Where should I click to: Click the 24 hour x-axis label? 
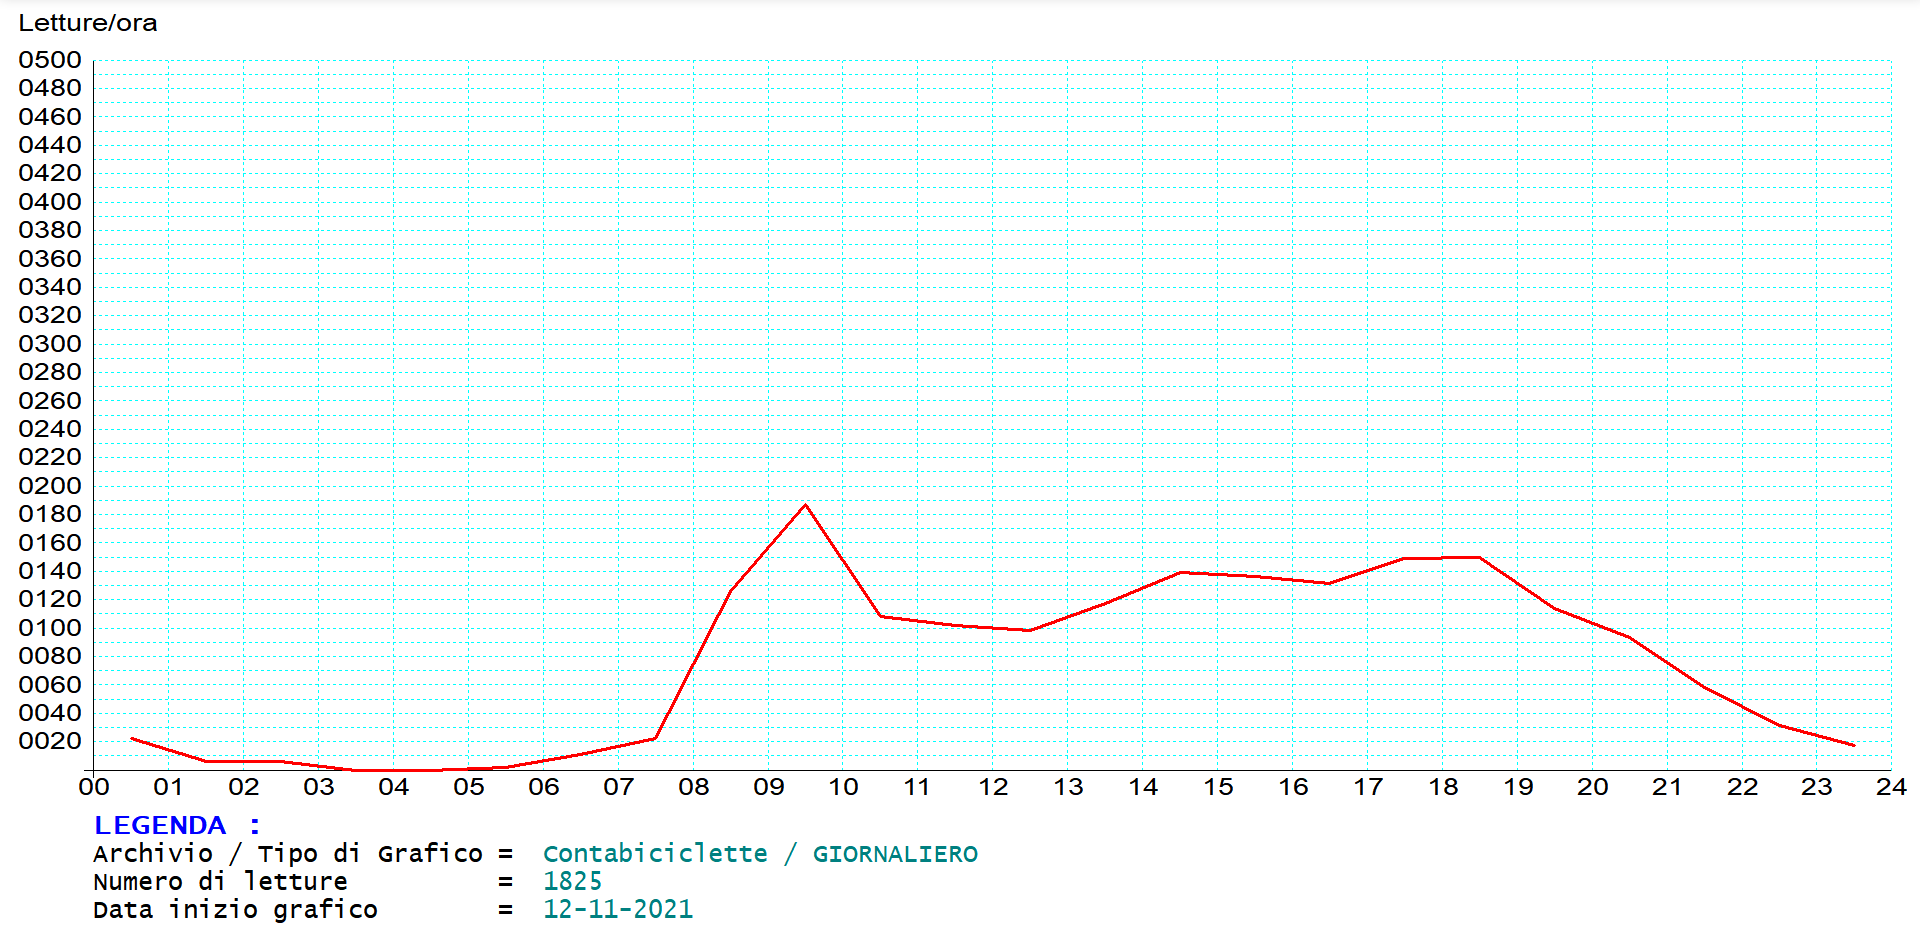[1891, 787]
